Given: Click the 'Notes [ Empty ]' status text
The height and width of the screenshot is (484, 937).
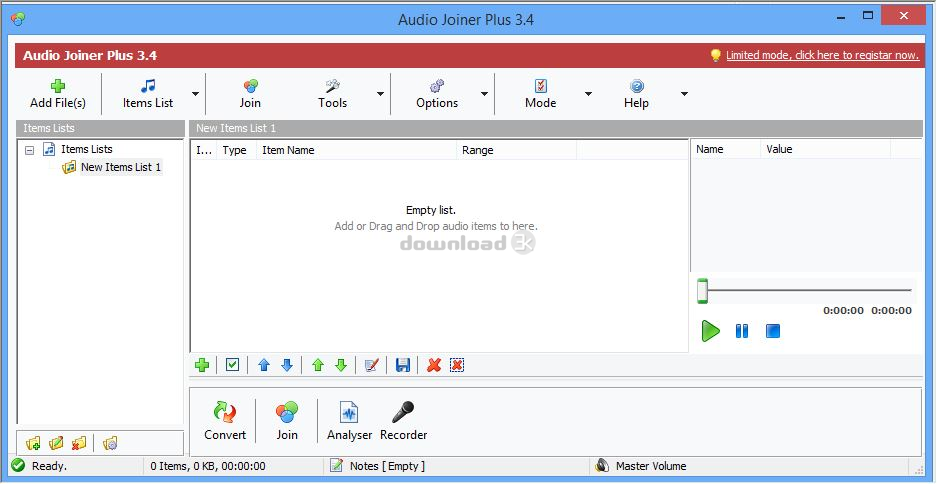Looking at the screenshot, I should click(x=387, y=466).
